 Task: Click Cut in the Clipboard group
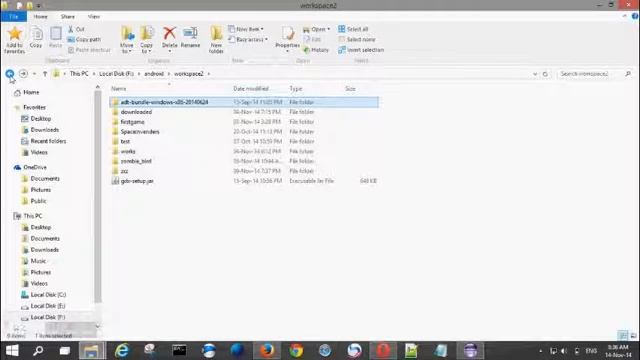76,29
